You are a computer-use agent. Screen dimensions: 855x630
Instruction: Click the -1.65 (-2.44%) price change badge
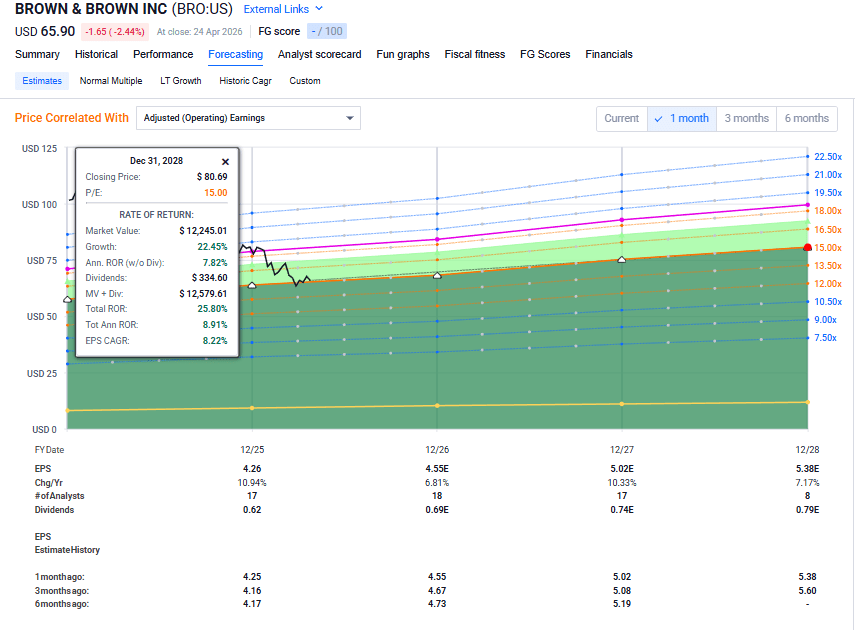(x=115, y=32)
